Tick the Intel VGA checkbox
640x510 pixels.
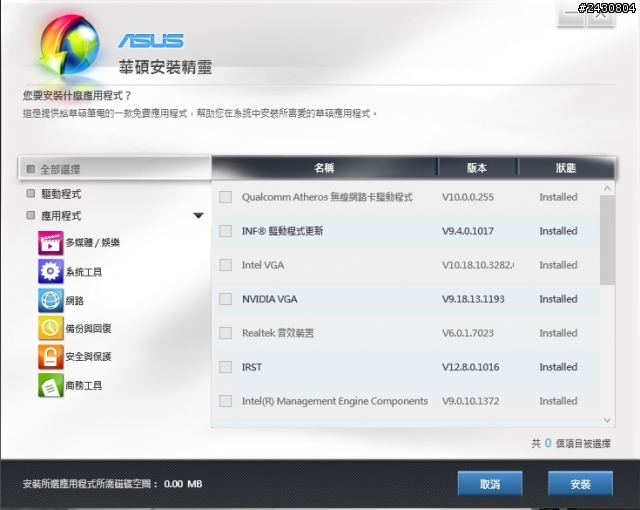[225, 265]
